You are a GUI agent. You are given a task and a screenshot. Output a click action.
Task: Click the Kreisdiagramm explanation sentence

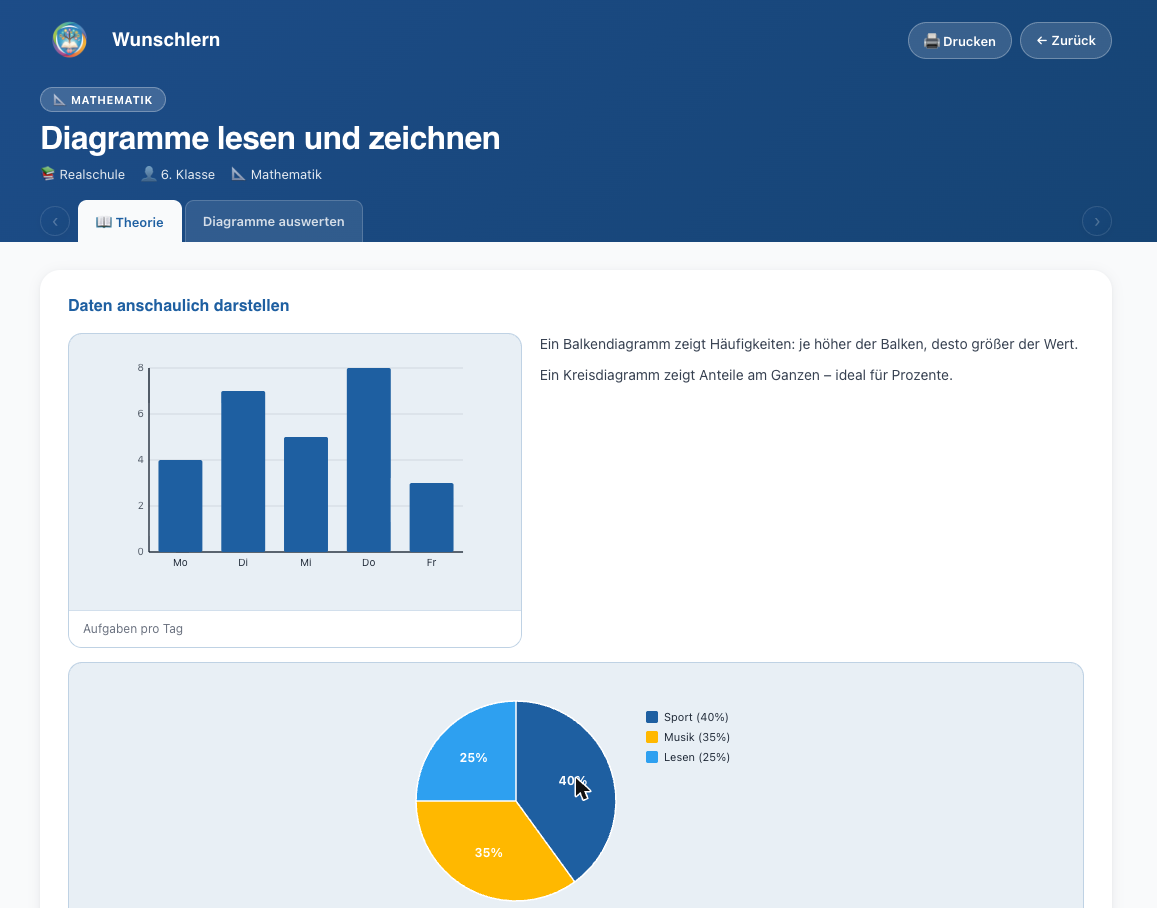pos(746,375)
